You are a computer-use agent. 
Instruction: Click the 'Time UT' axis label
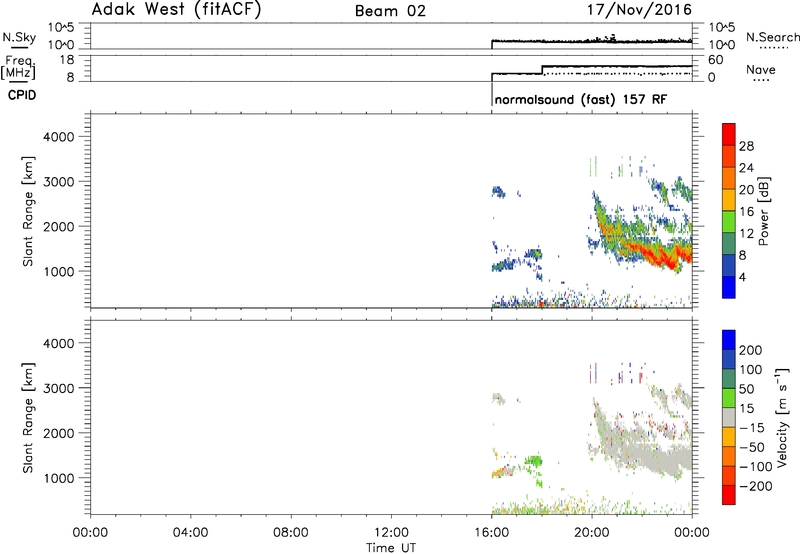coord(391,548)
